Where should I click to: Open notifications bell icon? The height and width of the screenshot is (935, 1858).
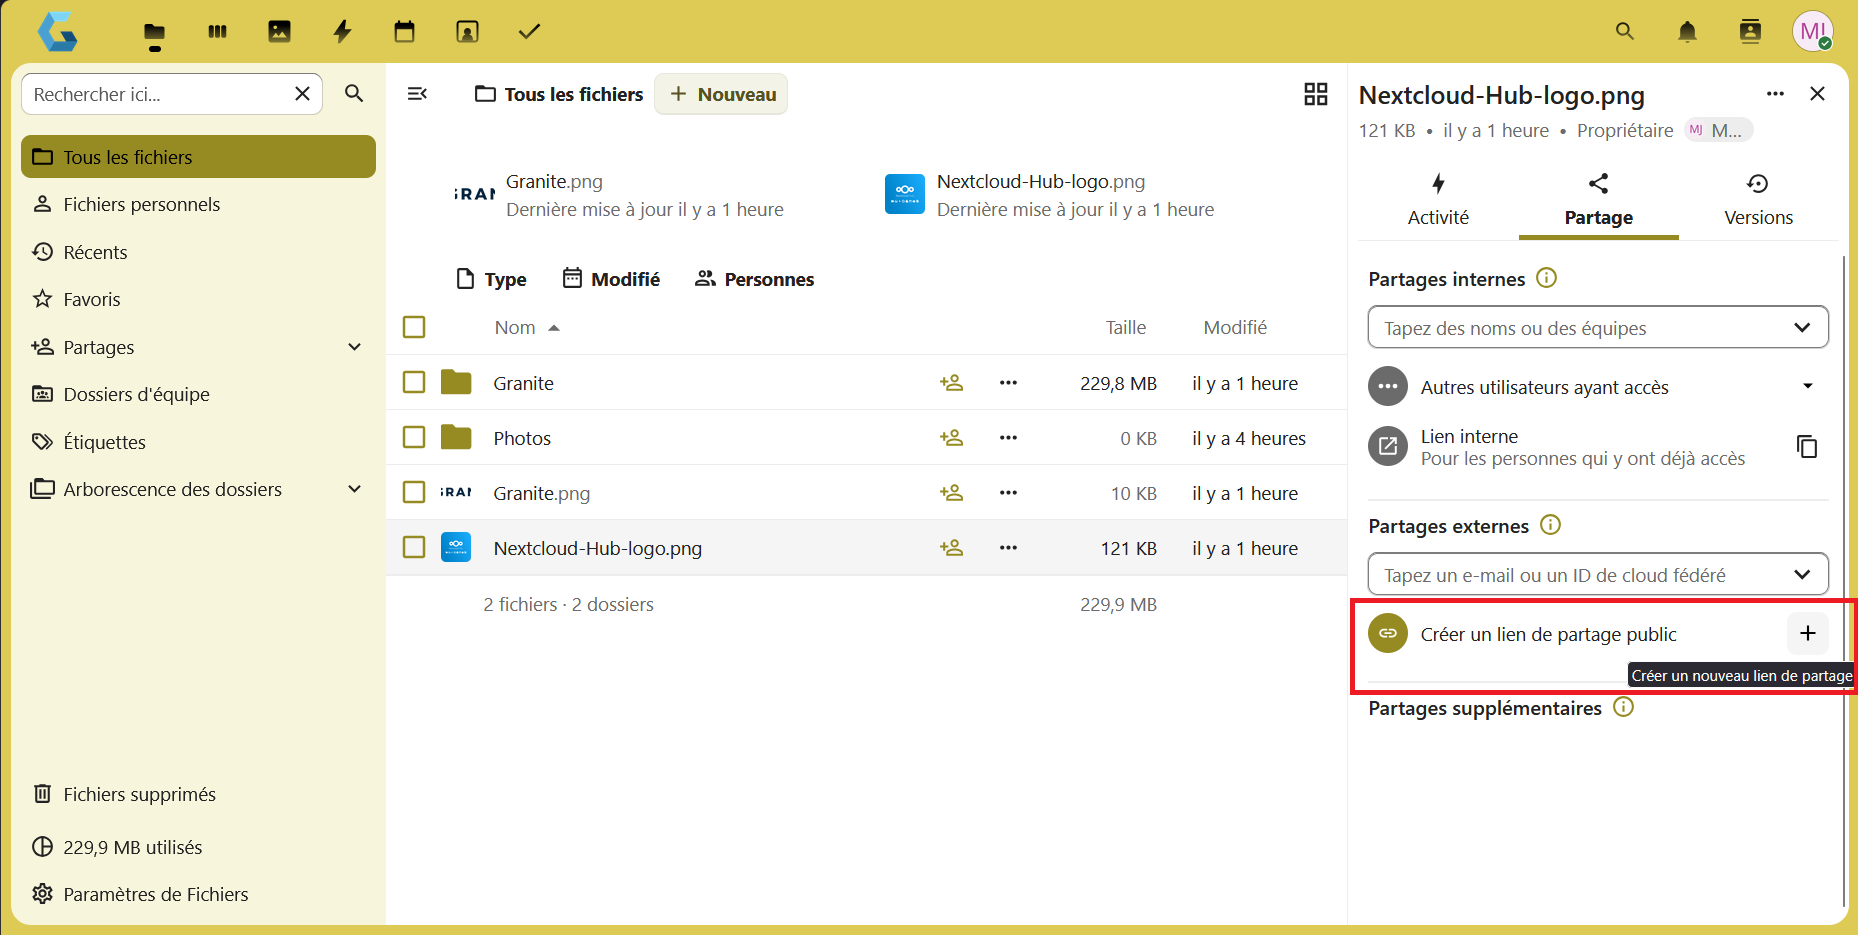(1687, 32)
